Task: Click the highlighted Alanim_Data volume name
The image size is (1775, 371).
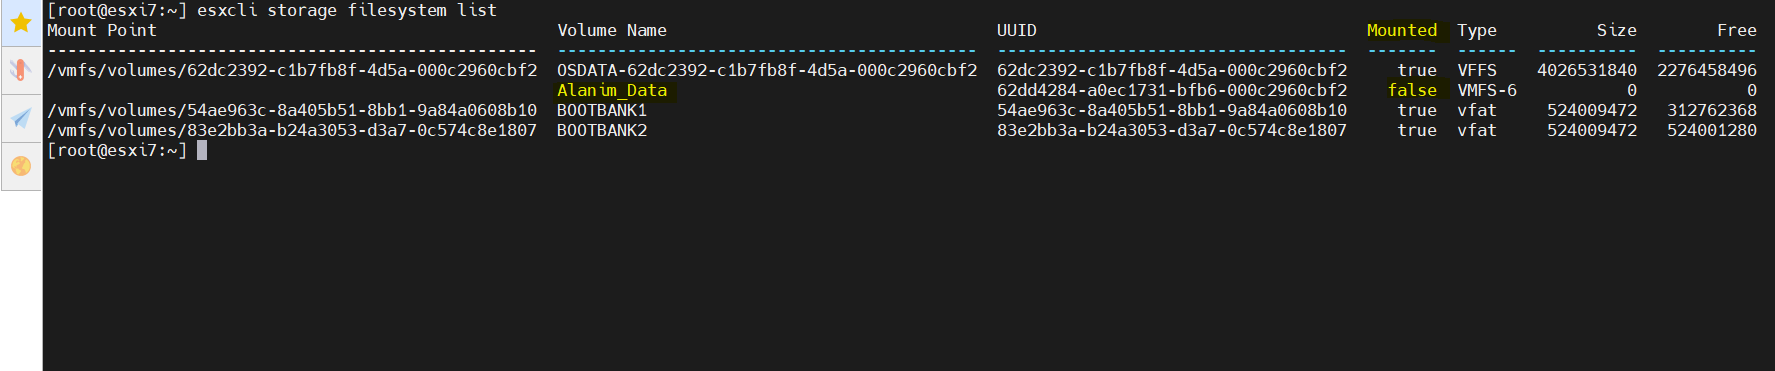Action: click(612, 90)
